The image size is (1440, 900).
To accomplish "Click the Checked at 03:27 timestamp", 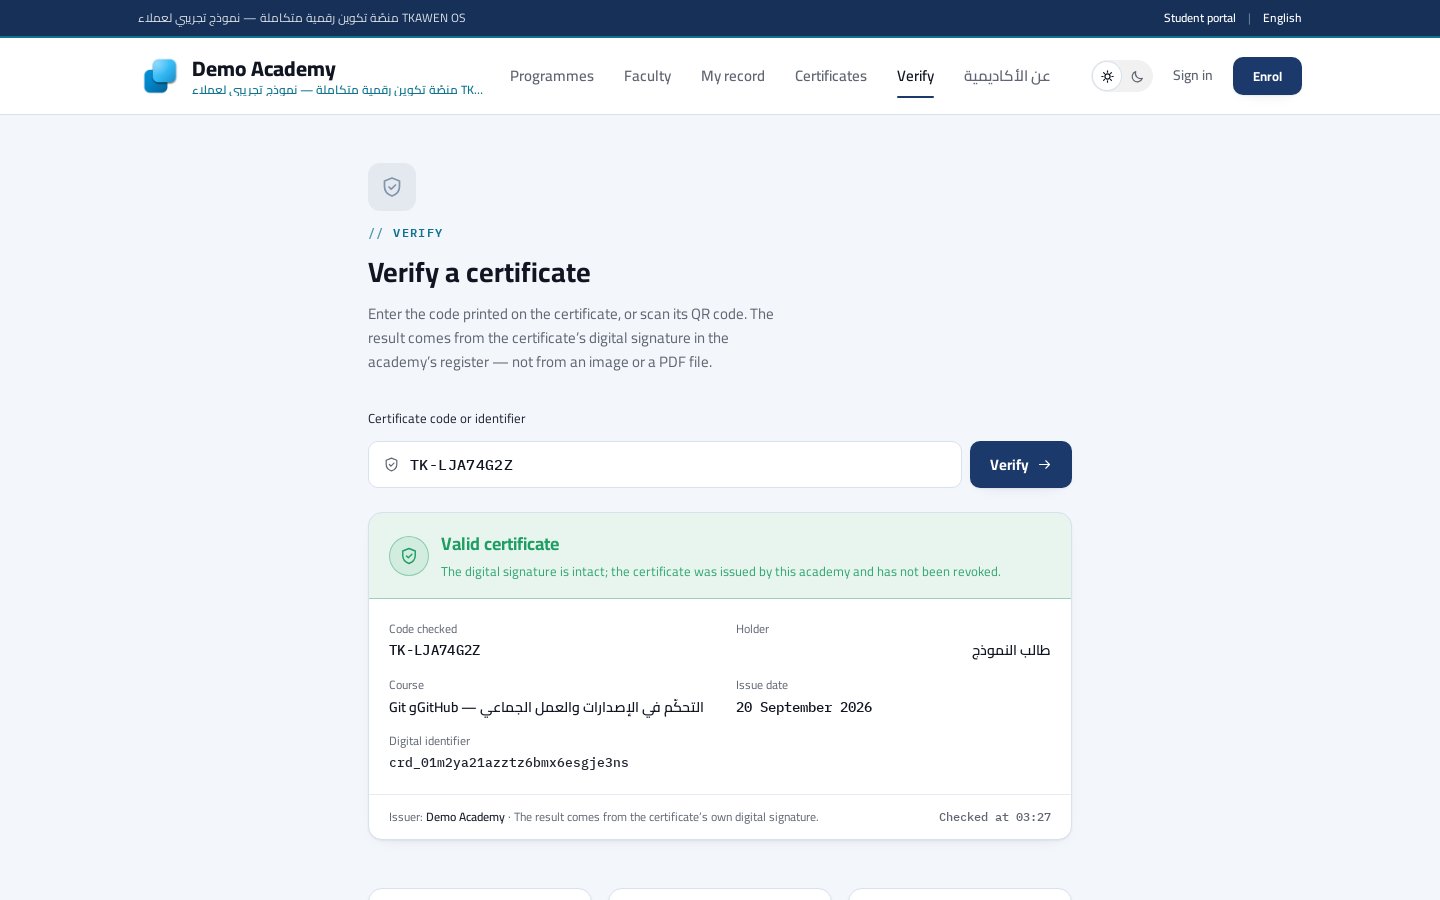I will click(x=995, y=817).
